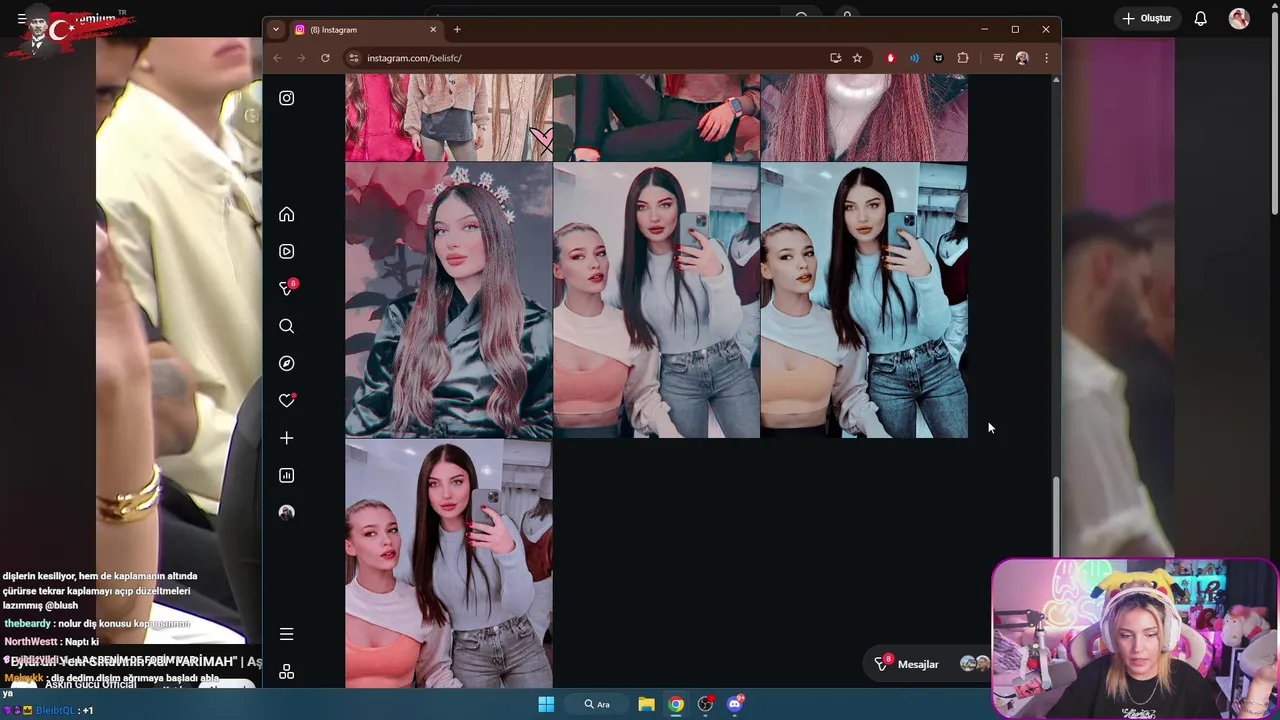Click the YouTube 'Oluştur' create button
The width and height of the screenshot is (1280, 720).
tap(1146, 18)
